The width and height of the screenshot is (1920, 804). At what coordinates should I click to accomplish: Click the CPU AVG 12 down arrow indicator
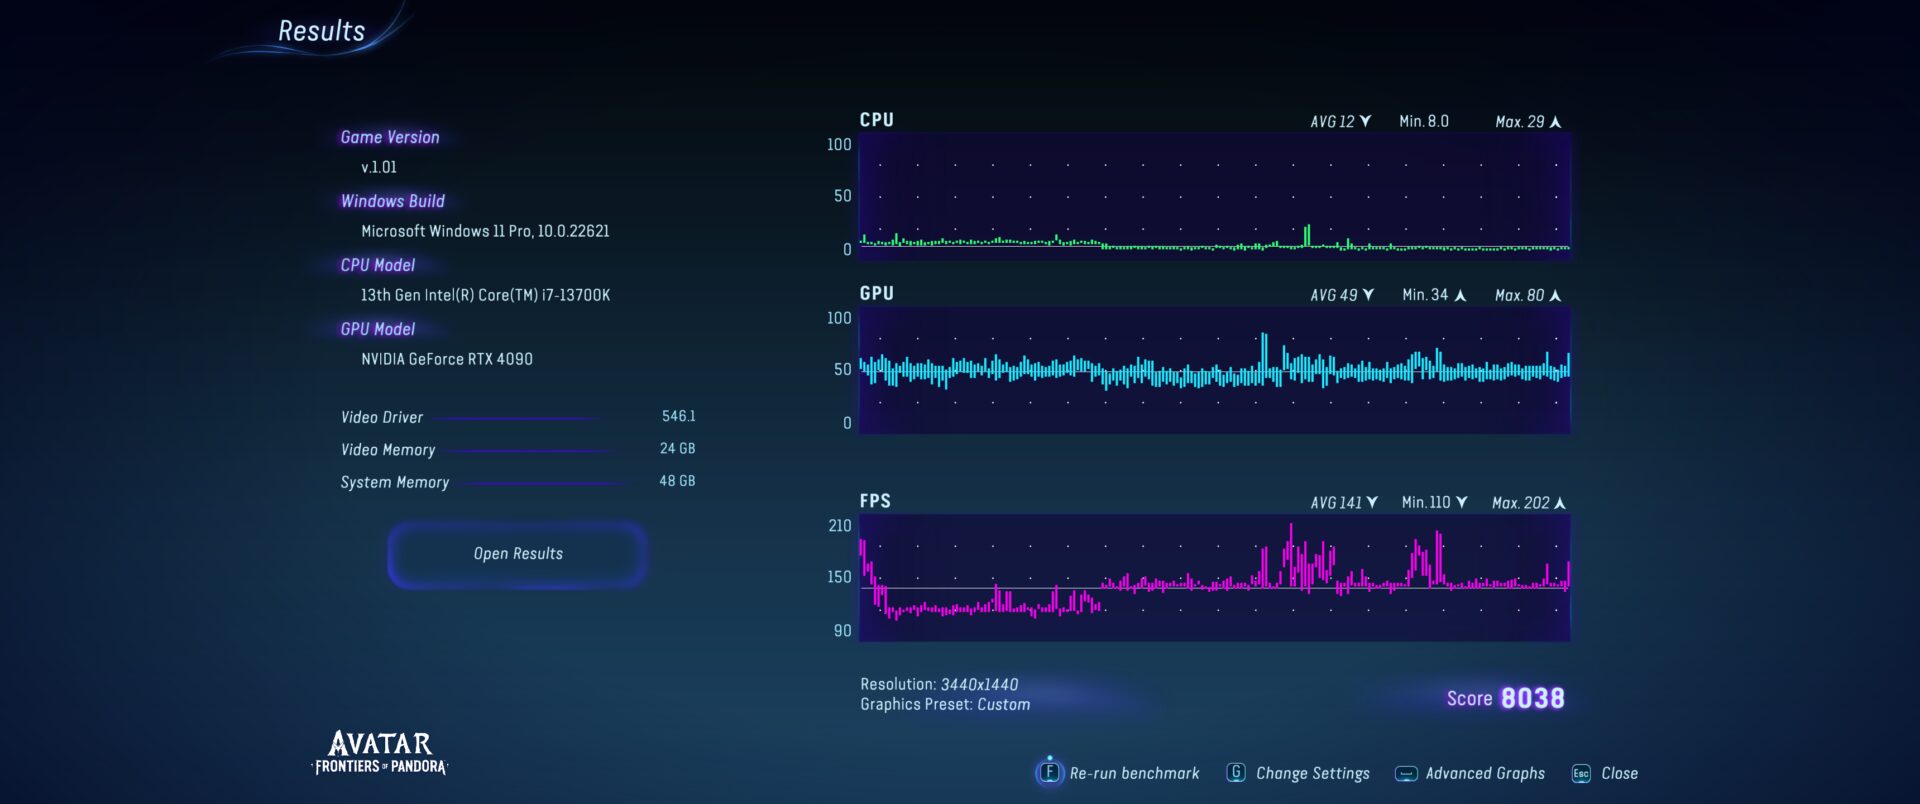pos(1365,121)
